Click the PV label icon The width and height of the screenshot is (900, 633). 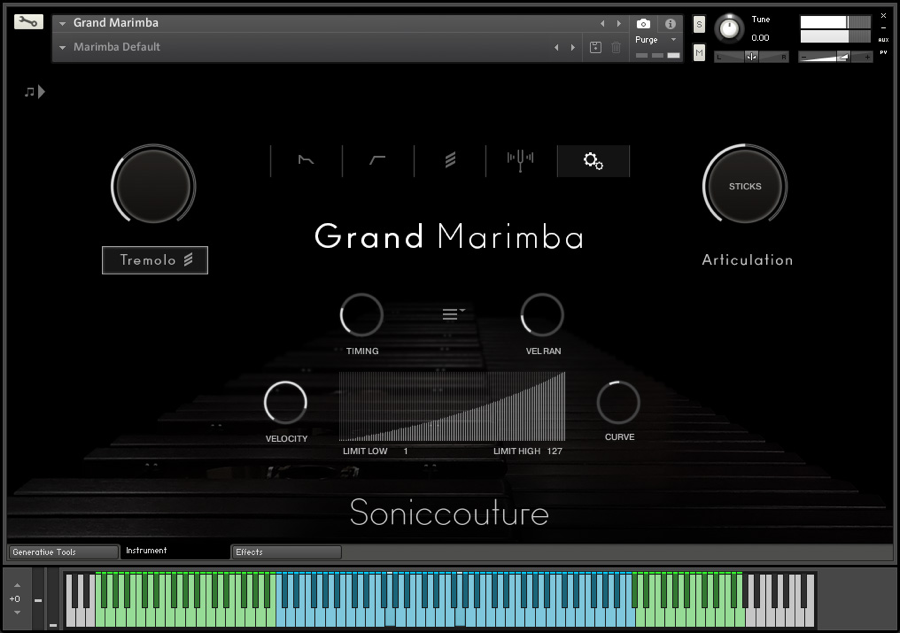(x=883, y=52)
